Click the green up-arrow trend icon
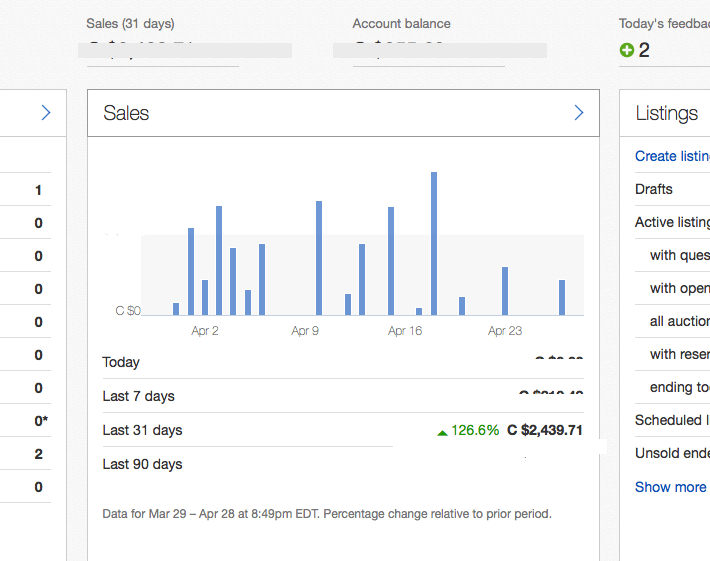This screenshot has height=561, width=710. click(442, 433)
